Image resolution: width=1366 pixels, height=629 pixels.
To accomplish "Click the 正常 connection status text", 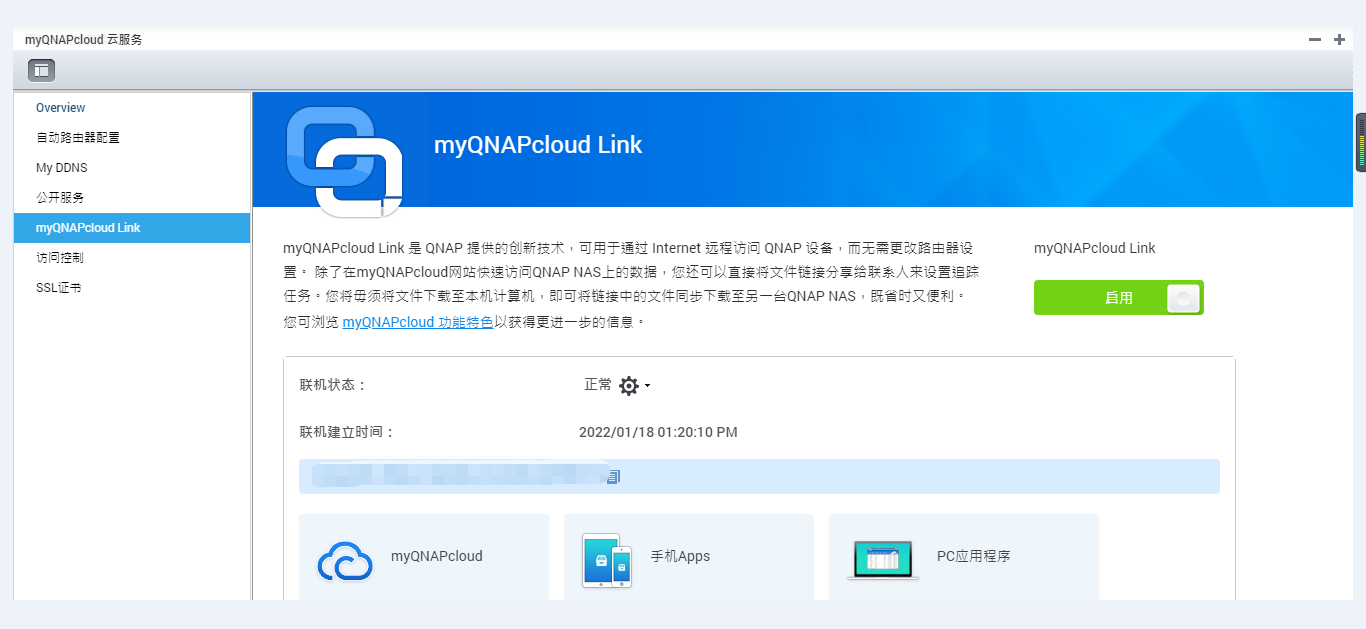I will (598, 385).
